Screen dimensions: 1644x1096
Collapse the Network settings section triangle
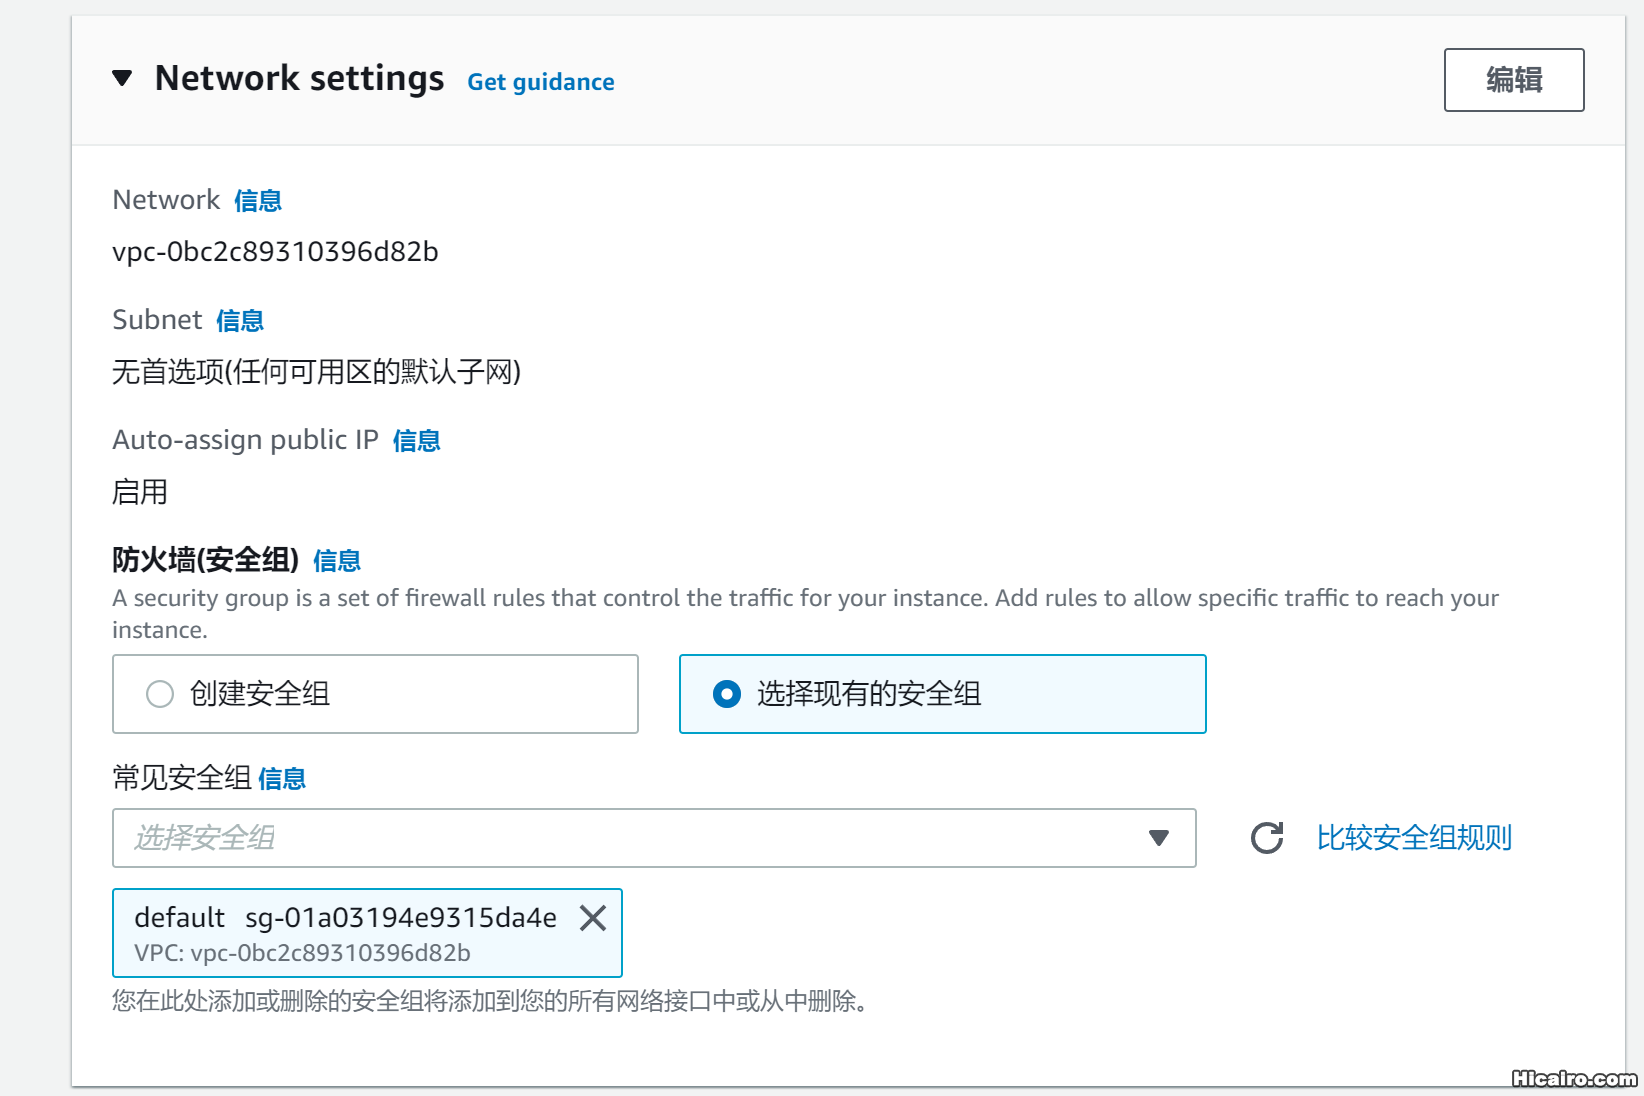[x=122, y=78]
